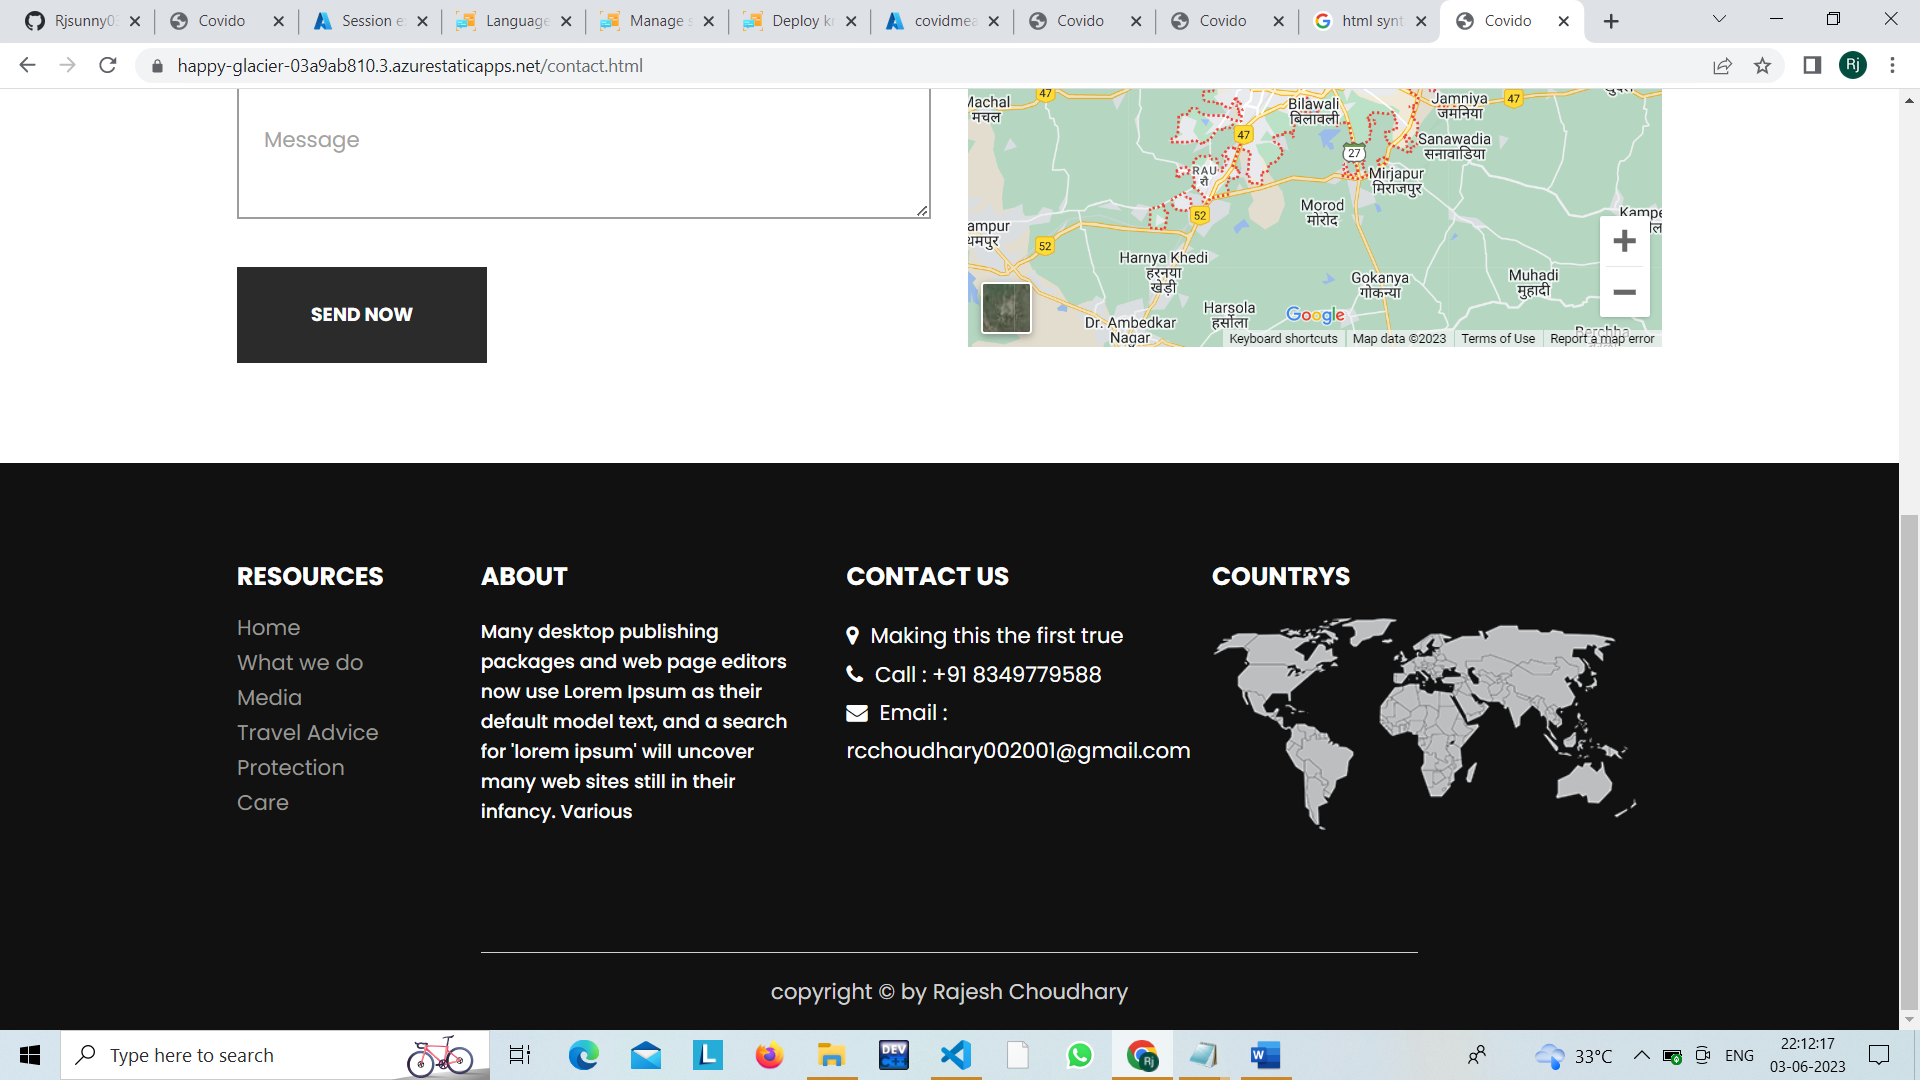Open WhatsApp from the taskbar
1920x1080 pixels.
click(1080, 1055)
